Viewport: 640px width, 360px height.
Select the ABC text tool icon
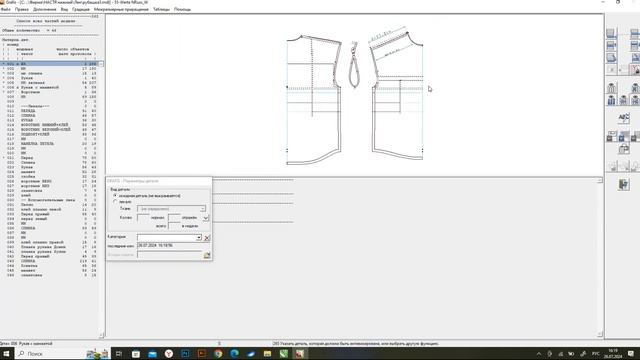tap(624, 118)
